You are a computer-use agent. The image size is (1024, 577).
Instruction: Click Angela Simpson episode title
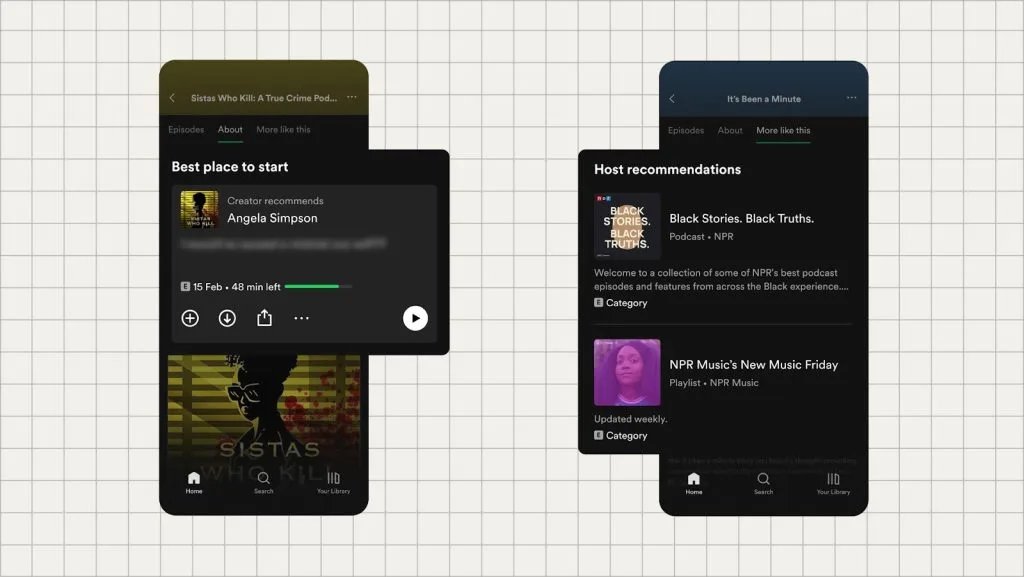pos(272,218)
